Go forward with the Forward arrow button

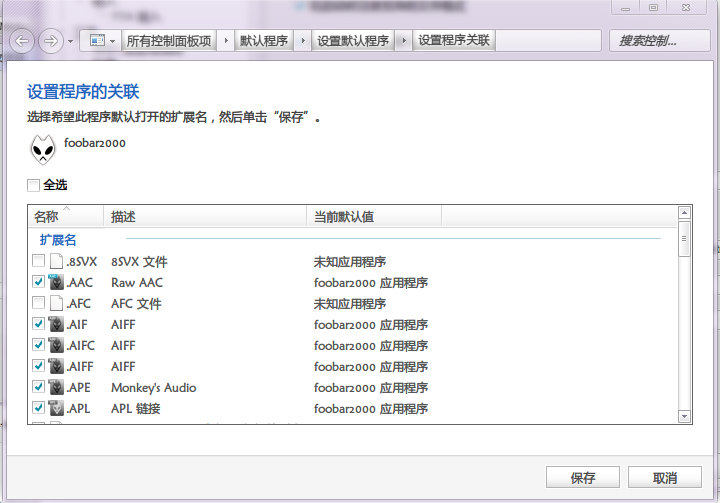coord(51,41)
